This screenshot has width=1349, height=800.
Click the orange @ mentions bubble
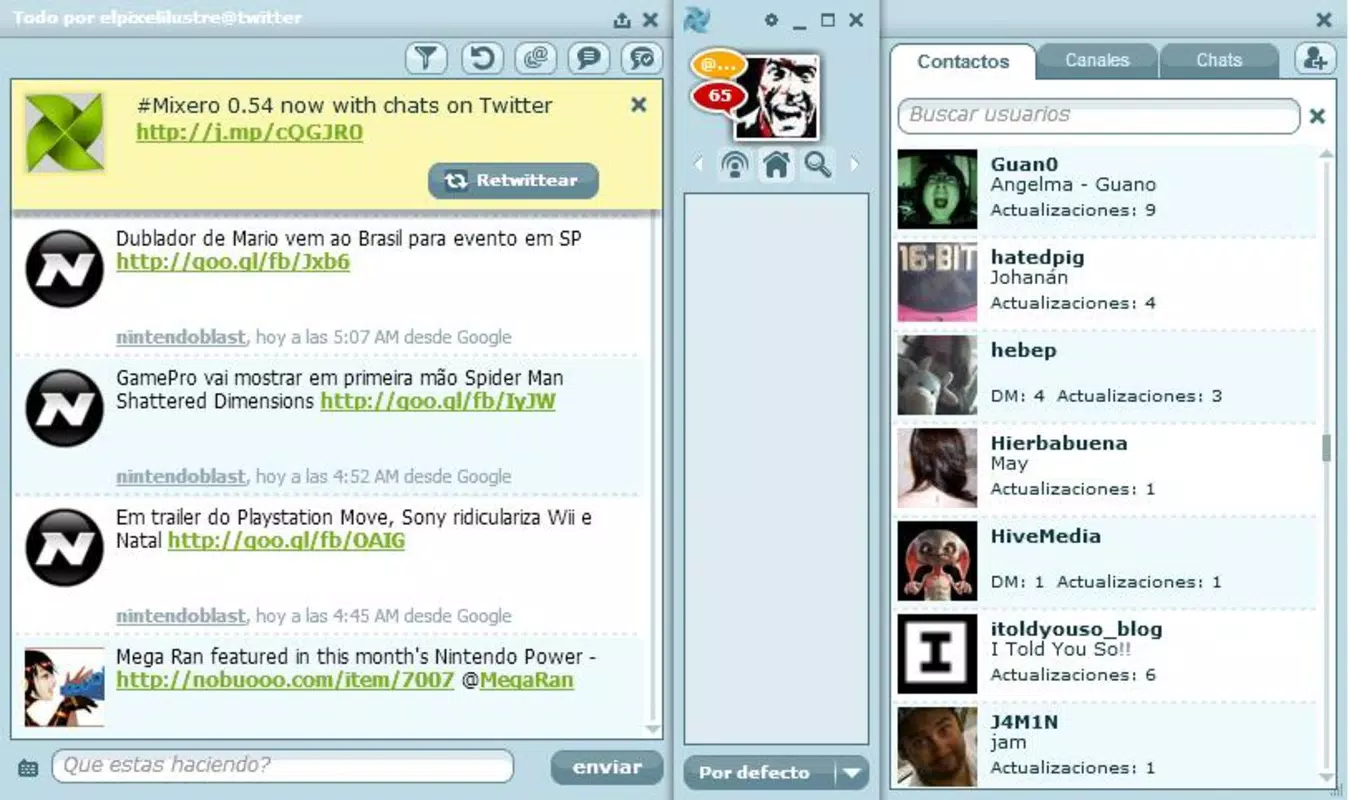coord(717,64)
